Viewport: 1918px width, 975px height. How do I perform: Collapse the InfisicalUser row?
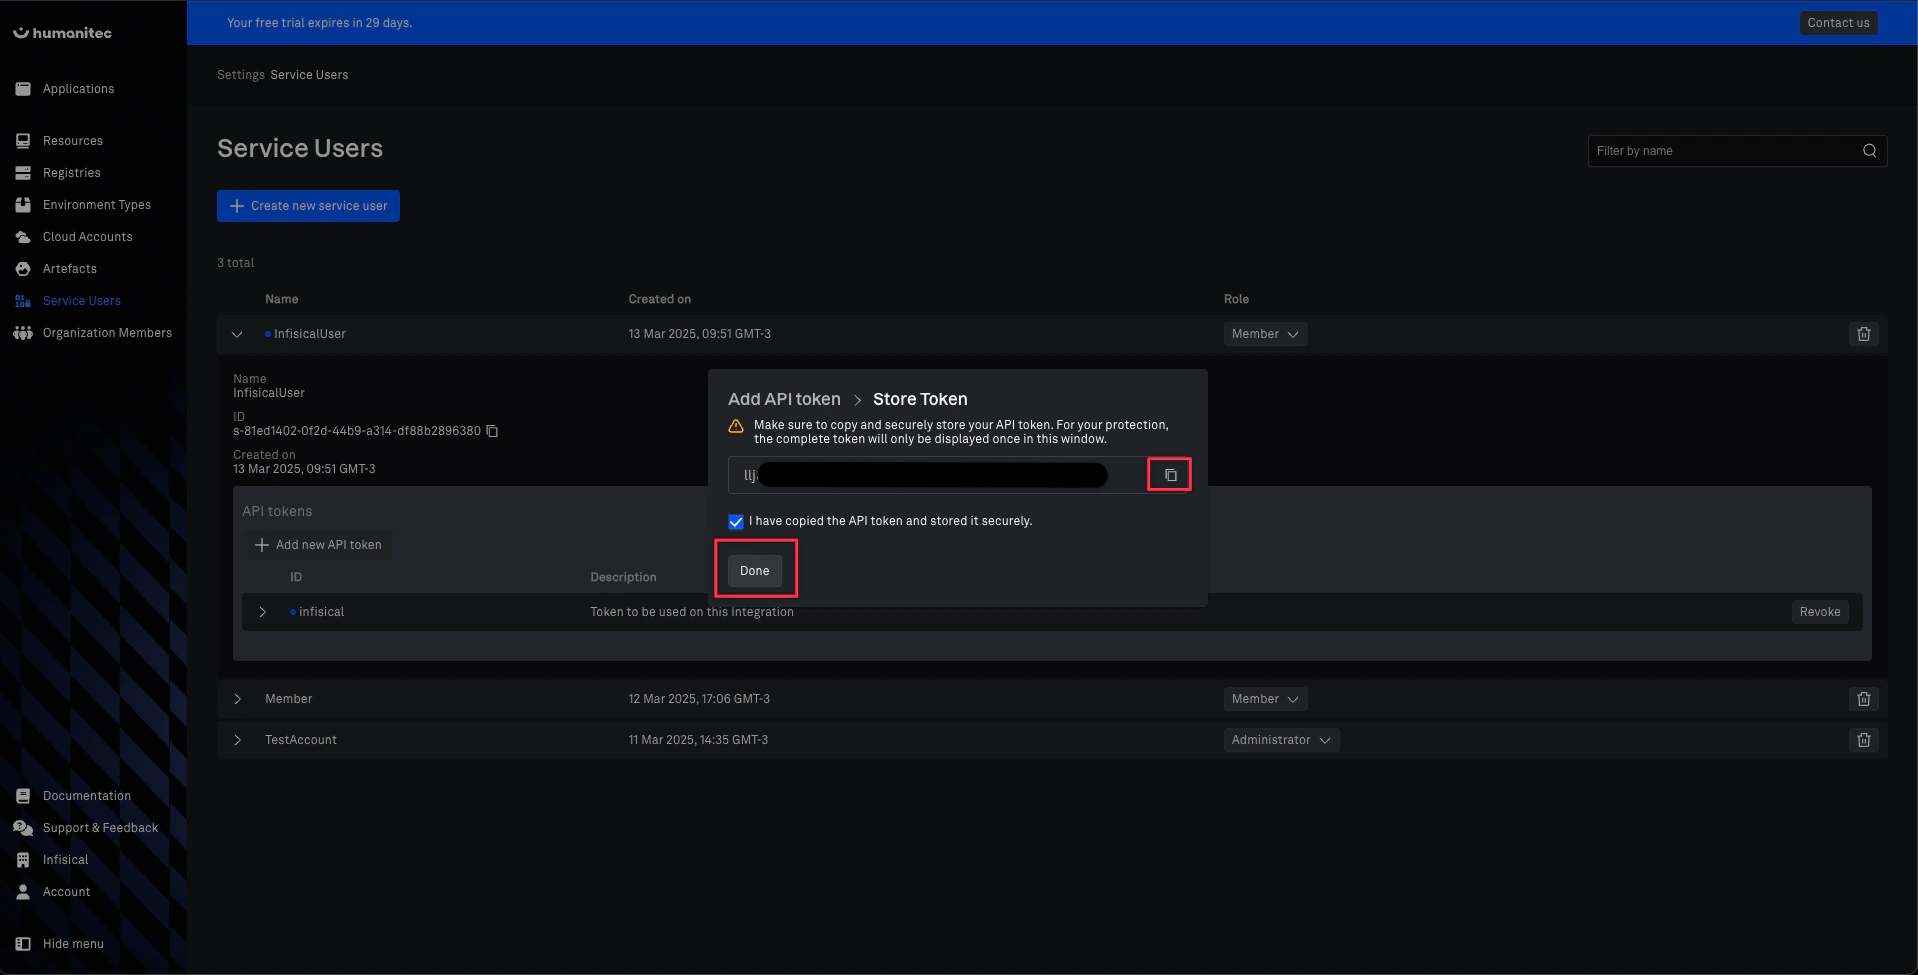(237, 334)
